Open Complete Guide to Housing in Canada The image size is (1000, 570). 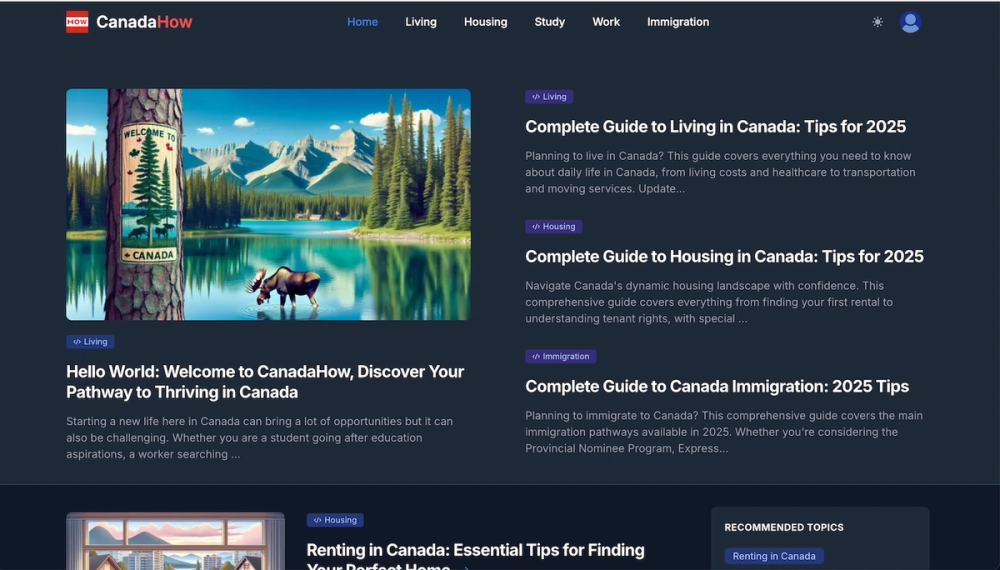point(724,256)
